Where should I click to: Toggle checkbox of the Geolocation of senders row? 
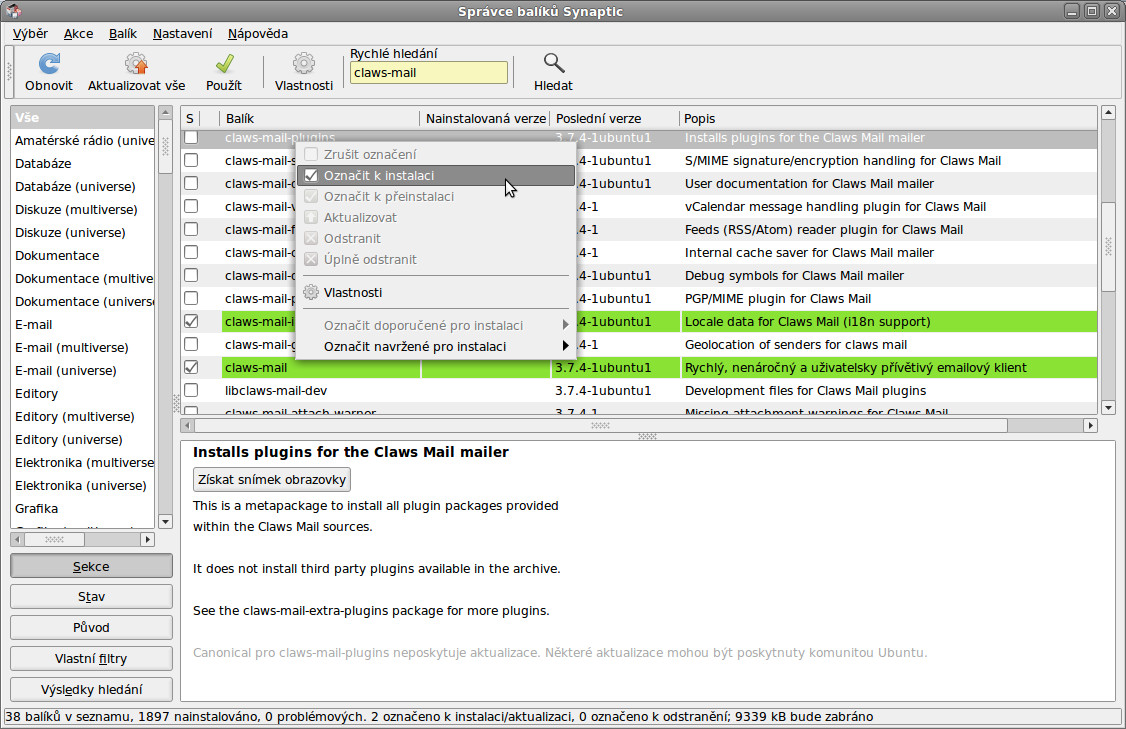tap(191, 344)
